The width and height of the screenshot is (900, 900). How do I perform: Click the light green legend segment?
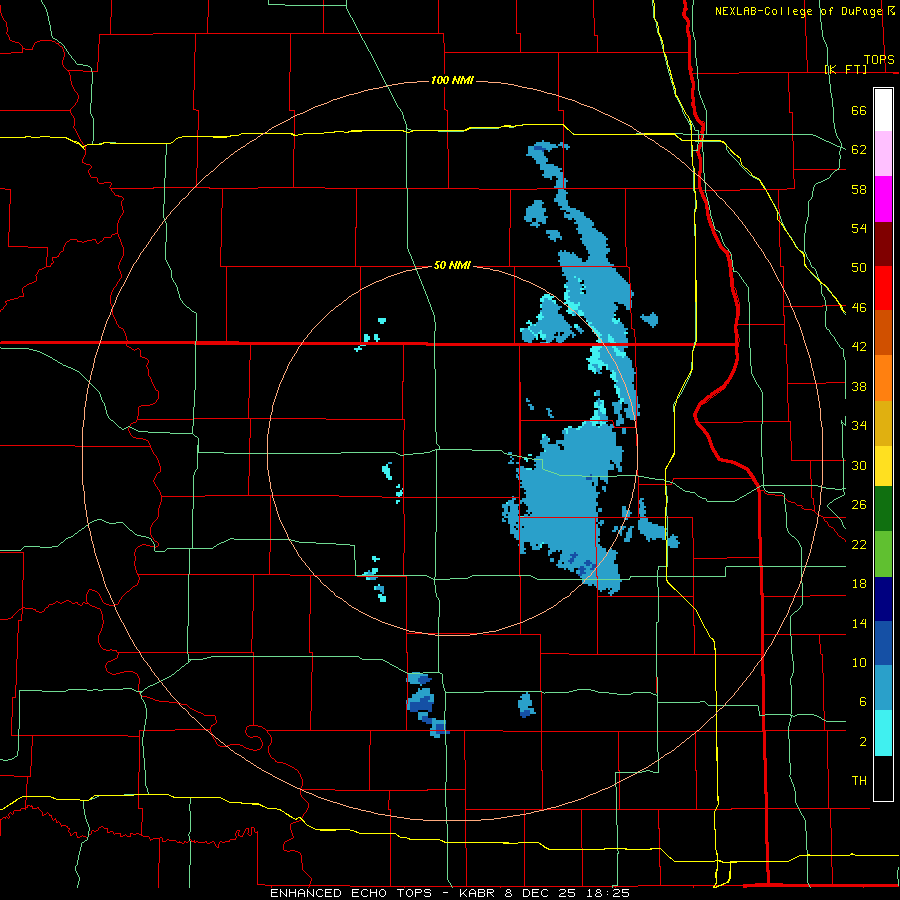click(883, 553)
